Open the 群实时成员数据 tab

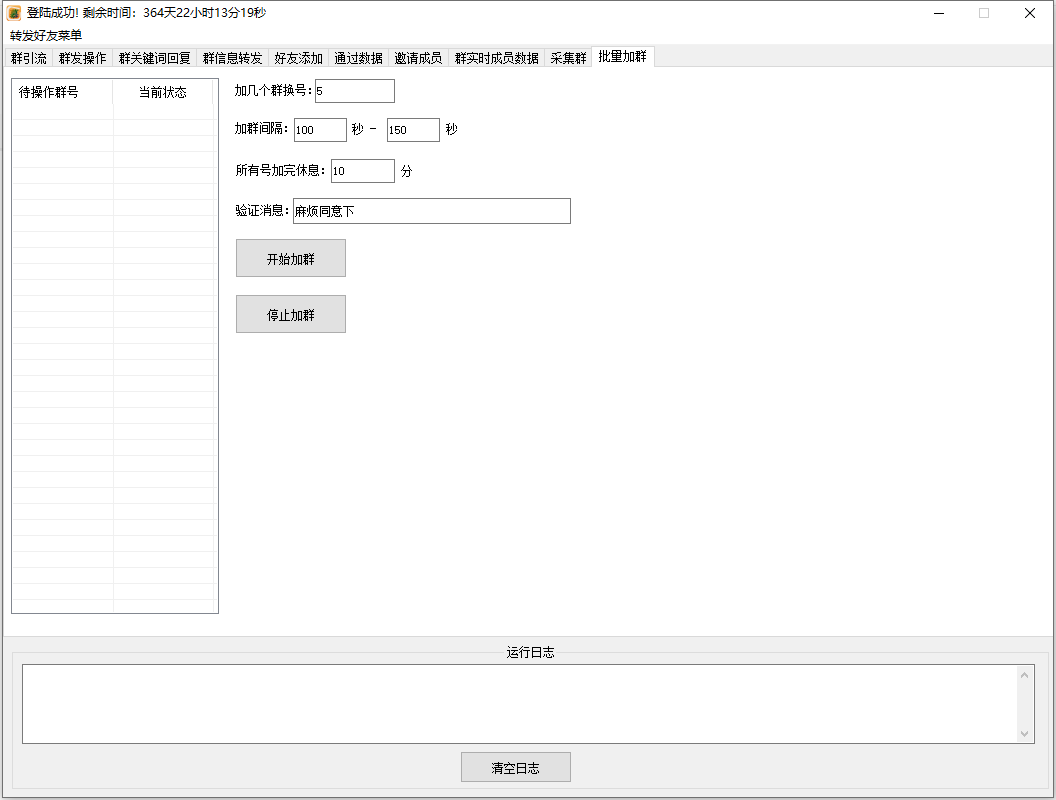tap(496, 58)
